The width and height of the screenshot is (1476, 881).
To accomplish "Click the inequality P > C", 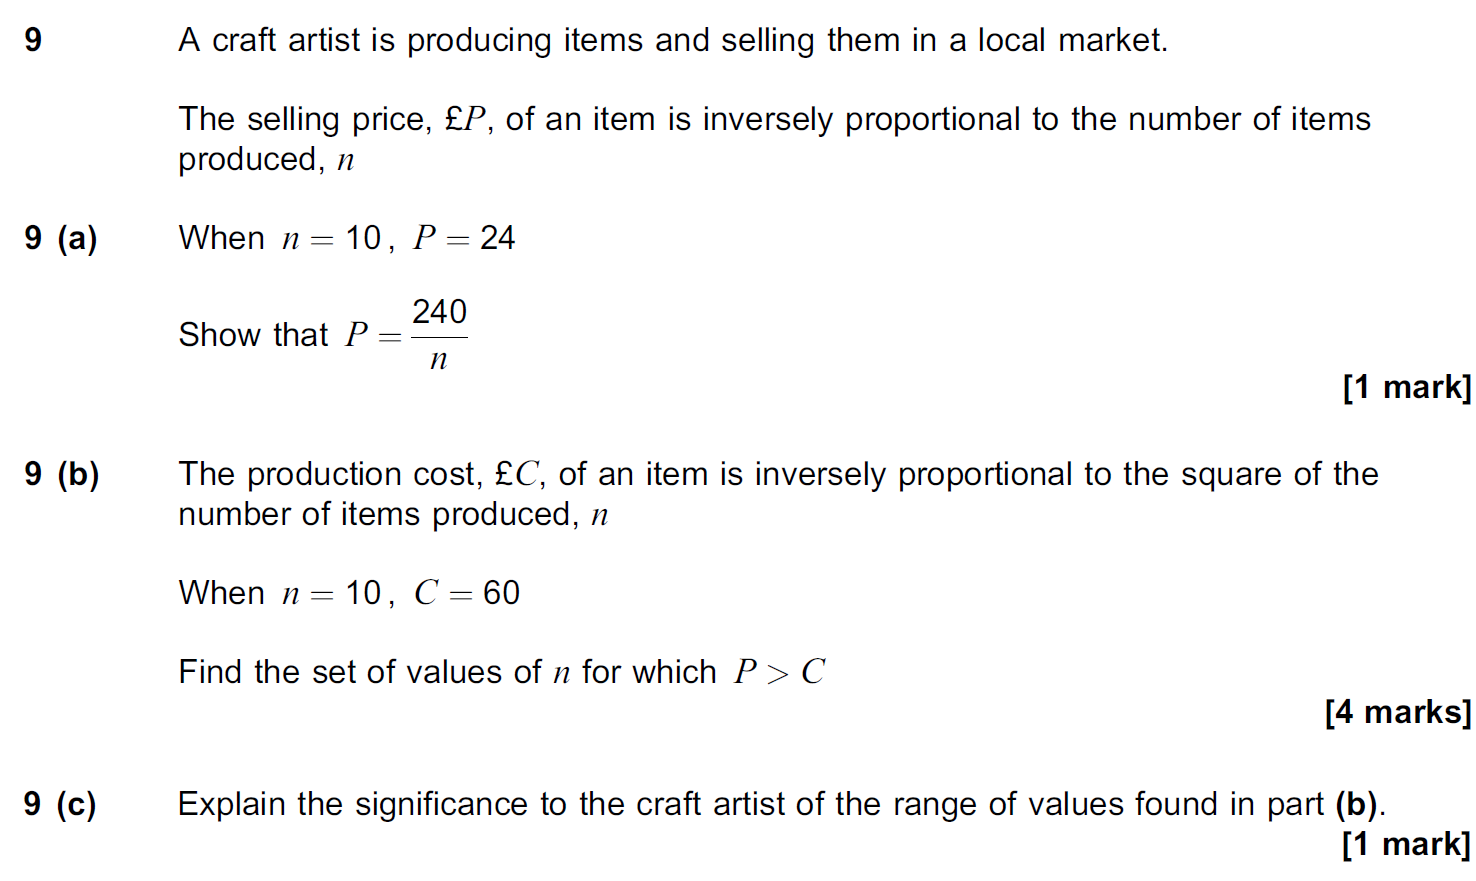I will pos(779,672).
